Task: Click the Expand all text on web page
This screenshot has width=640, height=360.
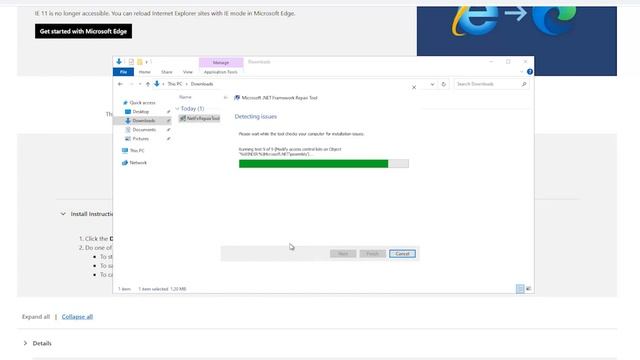Action: coord(36,317)
